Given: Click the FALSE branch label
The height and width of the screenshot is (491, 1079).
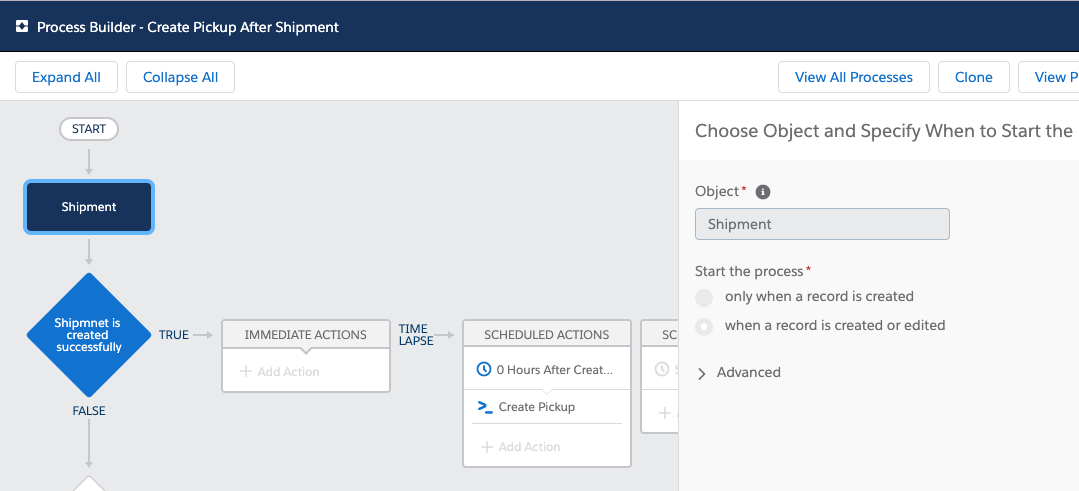Looking at the screenshot, I should coord(89,411).
